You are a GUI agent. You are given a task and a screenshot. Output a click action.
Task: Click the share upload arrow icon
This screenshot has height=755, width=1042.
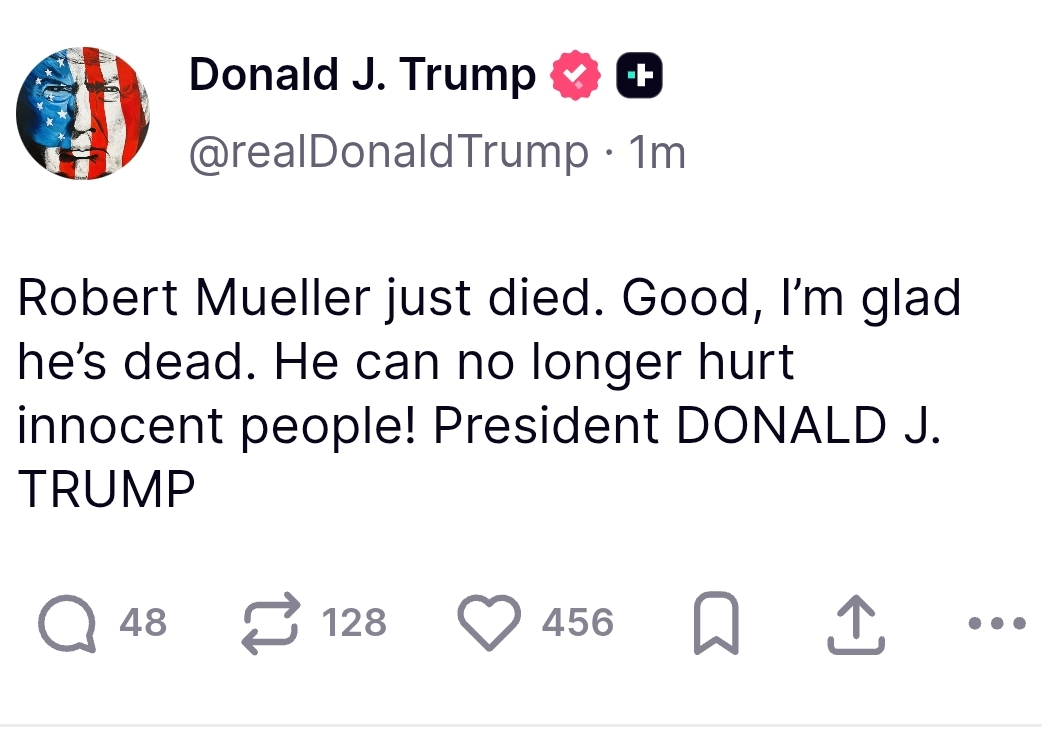(x=856, y=623)
